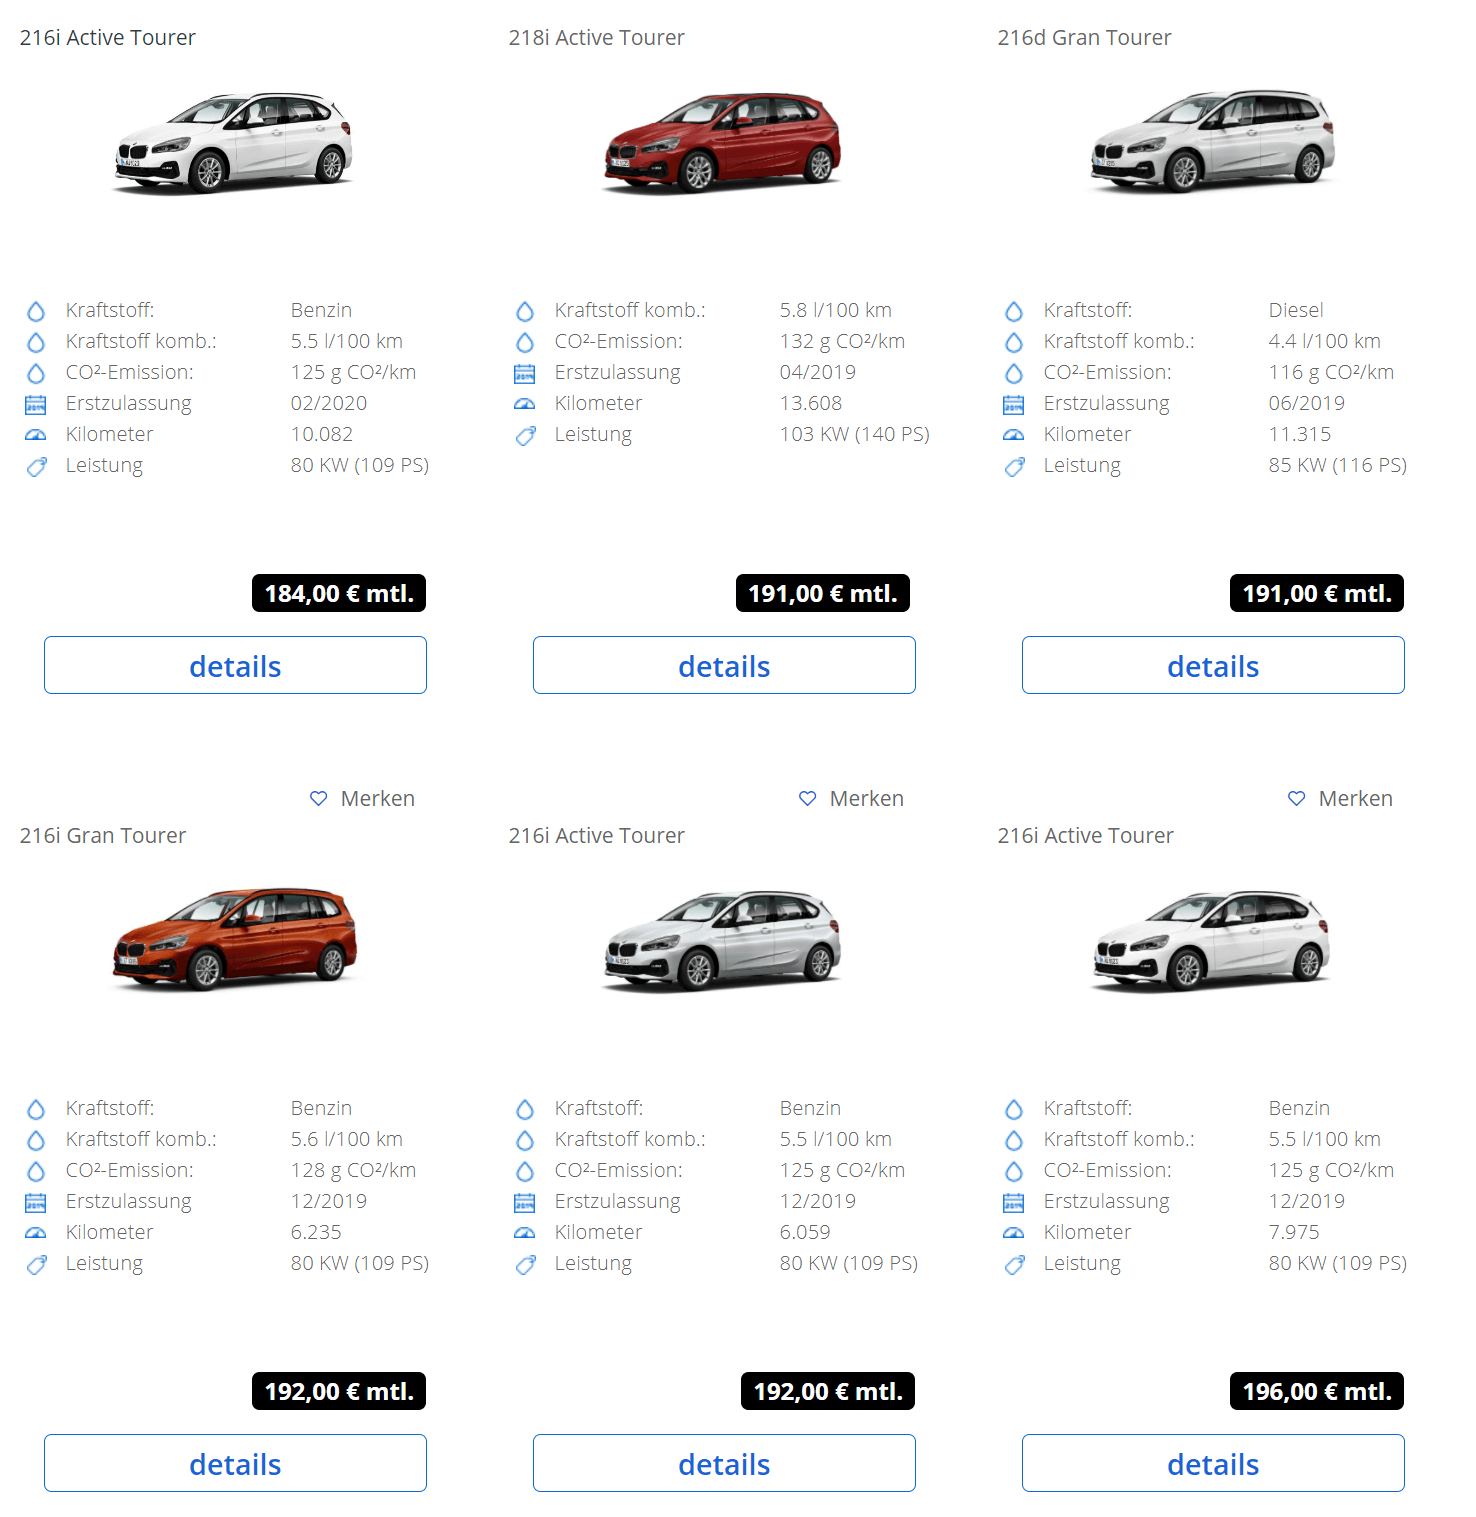Screen dimensions: 1476x1517
Task: Click the 196,00 € mtl. price badge
Action: click(1317, 1391)
